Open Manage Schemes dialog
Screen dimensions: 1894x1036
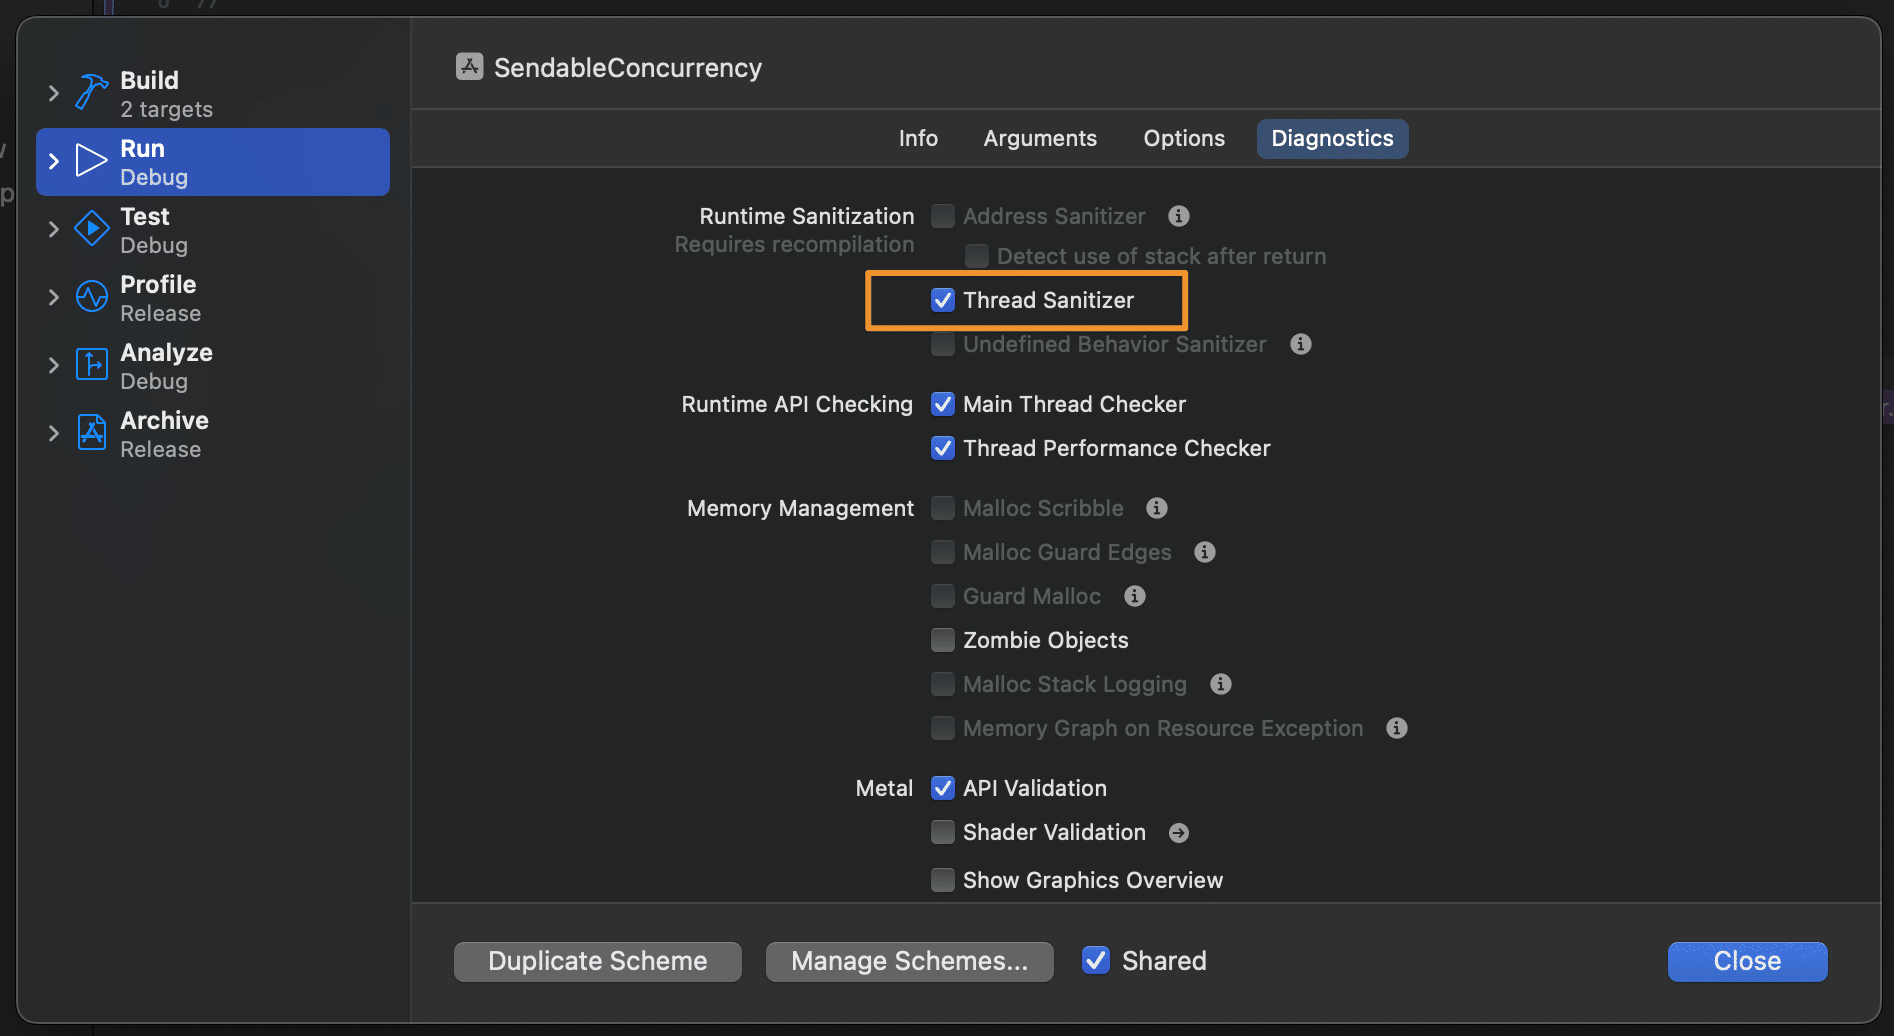point(909,961)
